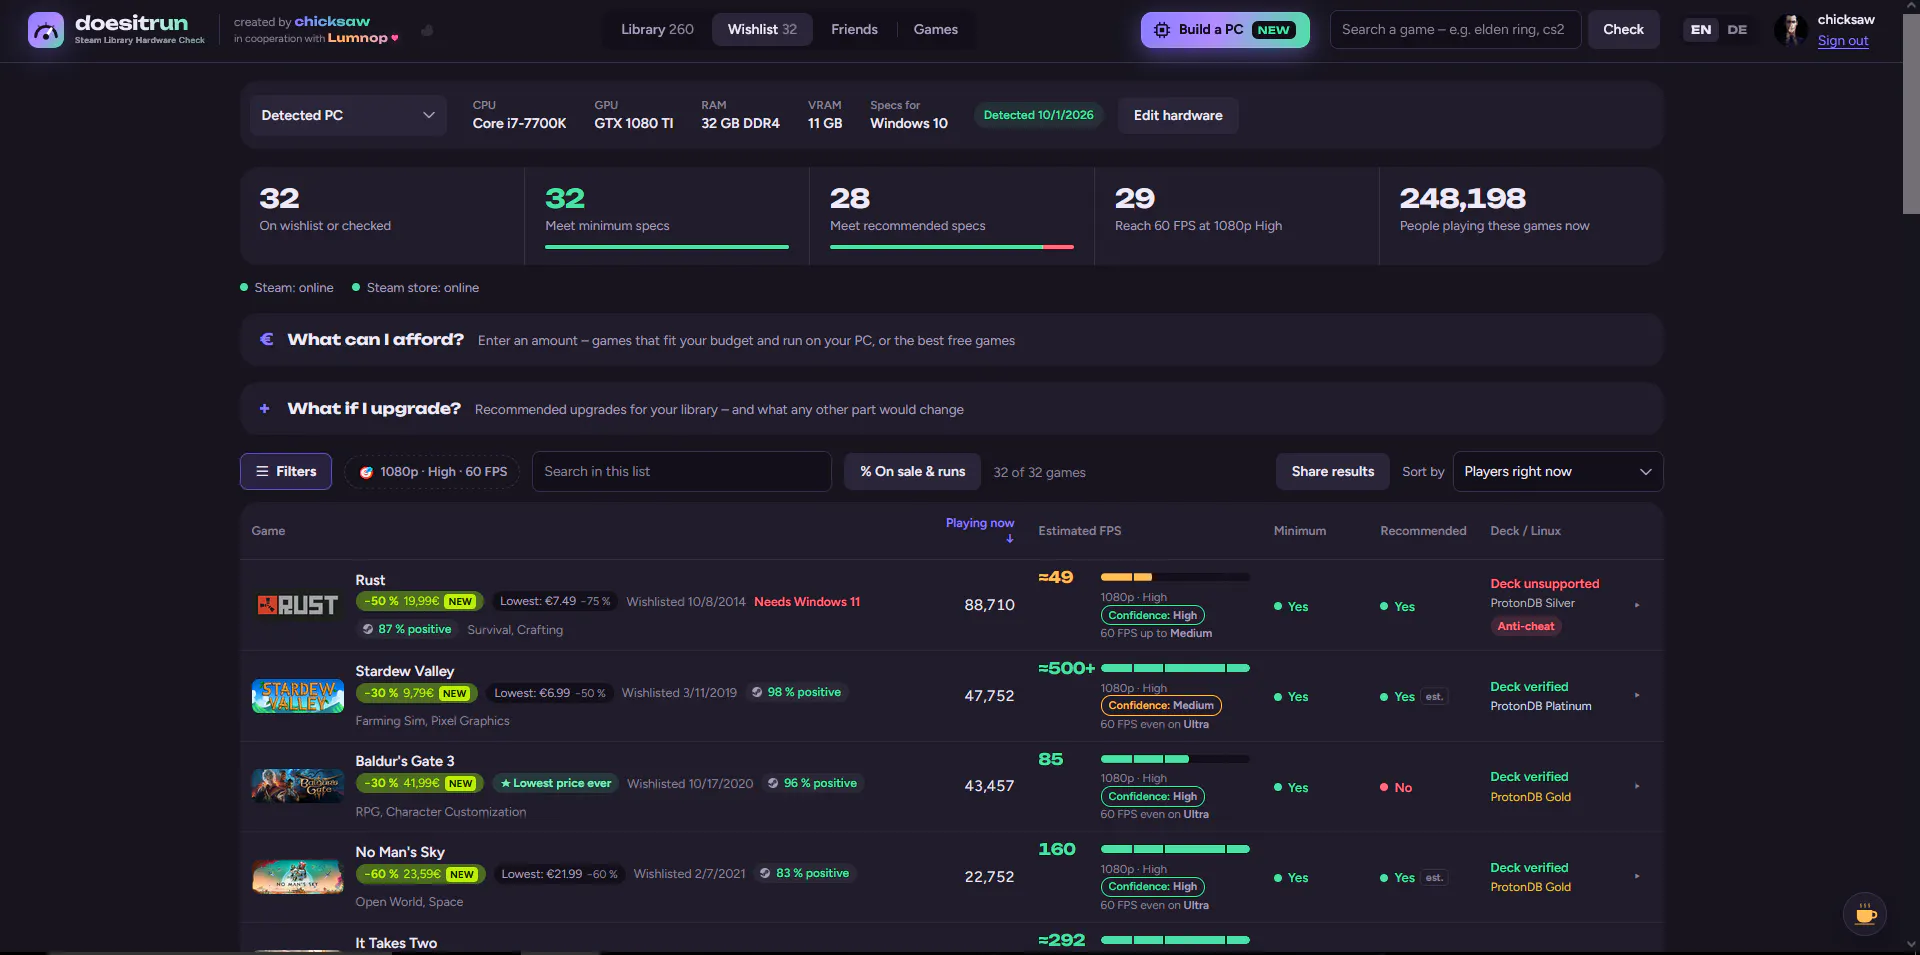The image size is (1920, 955).
Task: Click the Rust game logo thumbnail
Action: click(x=297, y=605)
